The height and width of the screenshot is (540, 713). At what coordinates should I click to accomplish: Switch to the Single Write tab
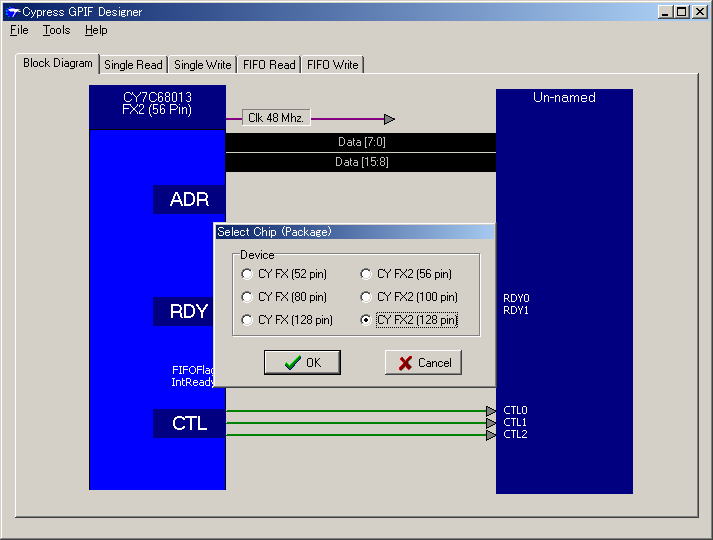pyautogui.click(x=203, y=65)
